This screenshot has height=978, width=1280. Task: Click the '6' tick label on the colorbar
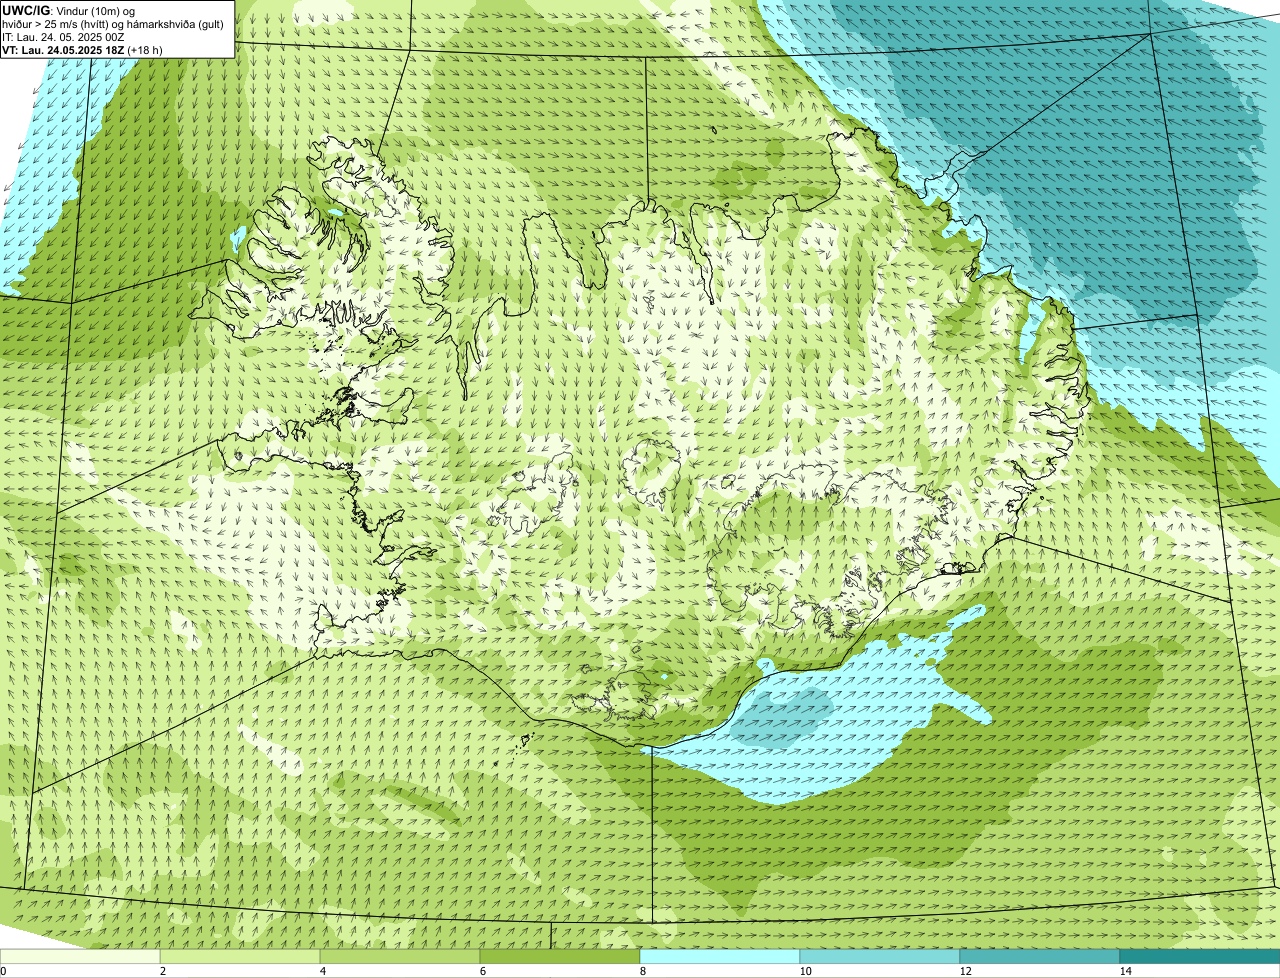[x=482, y=971]
